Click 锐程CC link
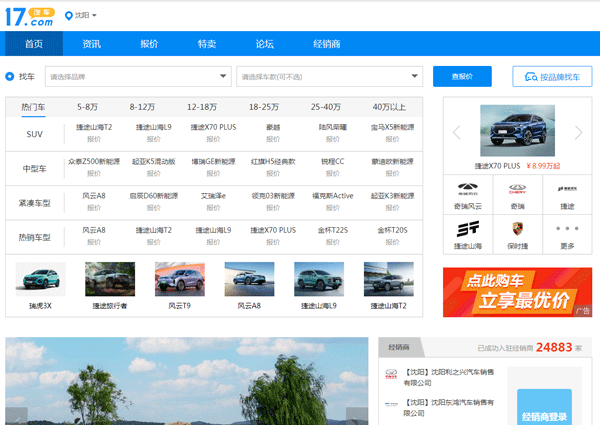The height and width of the screenshot is (425, 600). 333,161
